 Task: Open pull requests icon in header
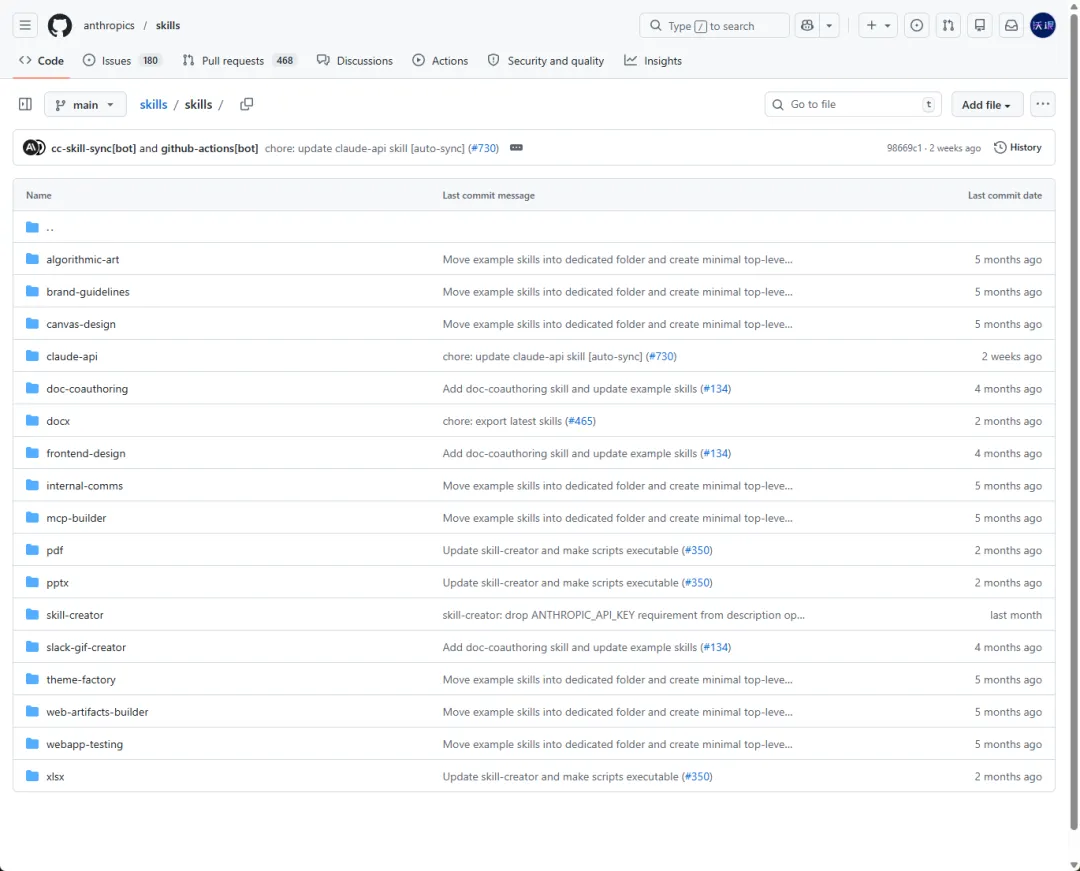click(x=949, y=26)
